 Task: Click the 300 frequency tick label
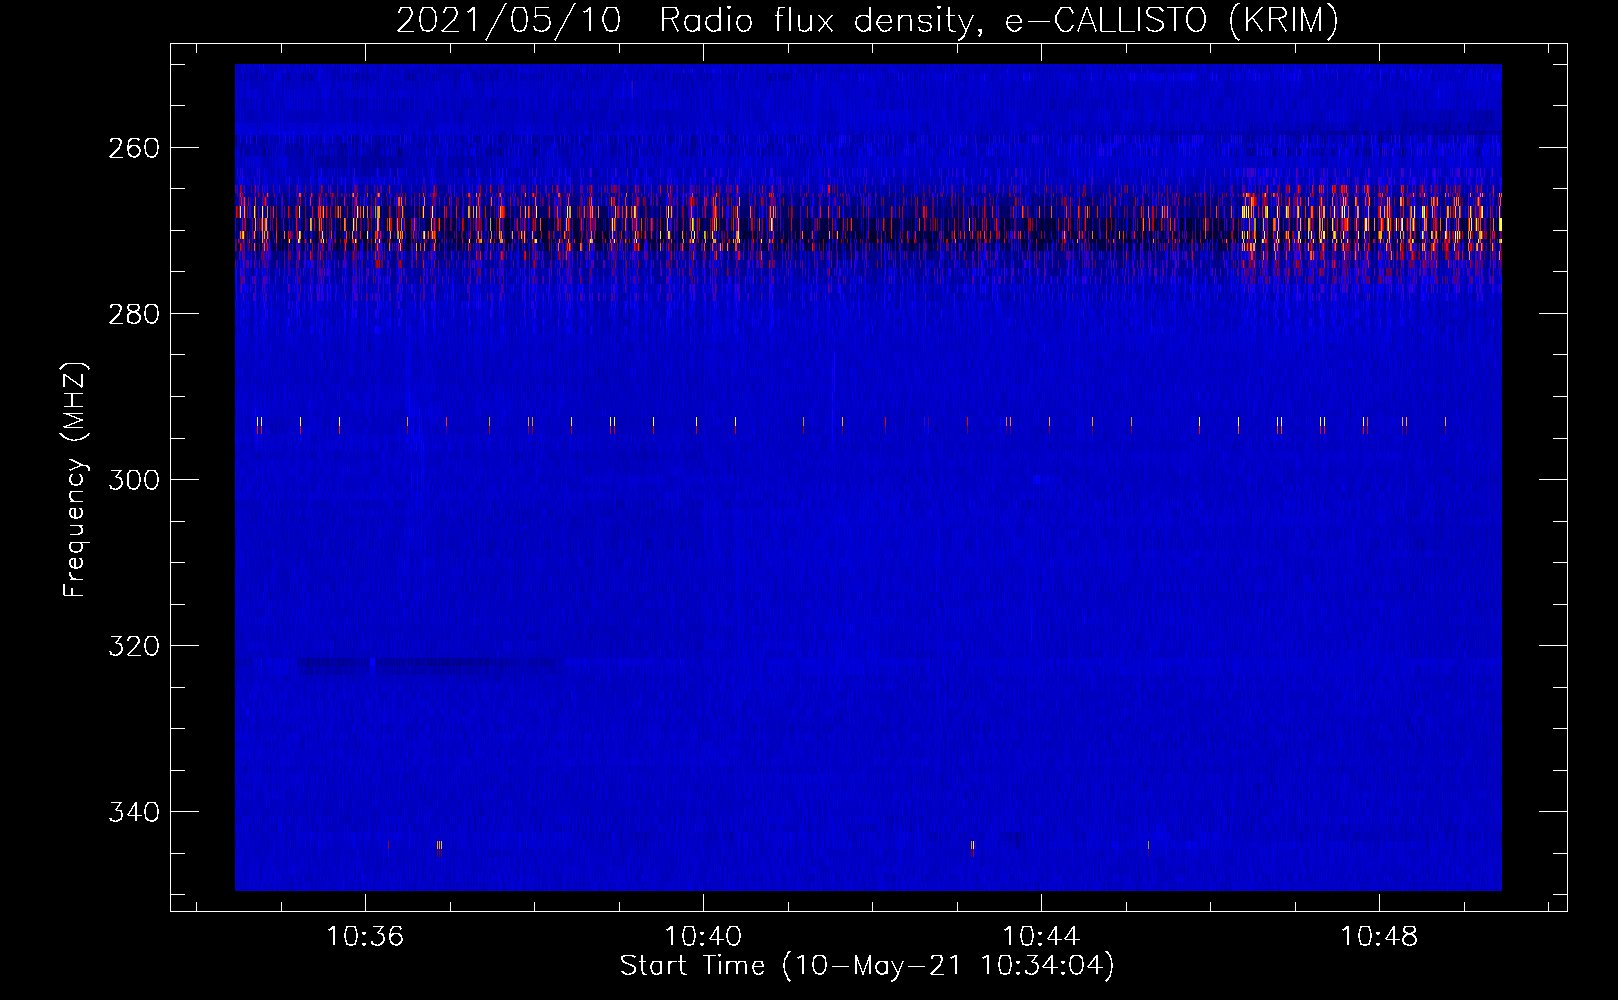click(x=134, y=480)
